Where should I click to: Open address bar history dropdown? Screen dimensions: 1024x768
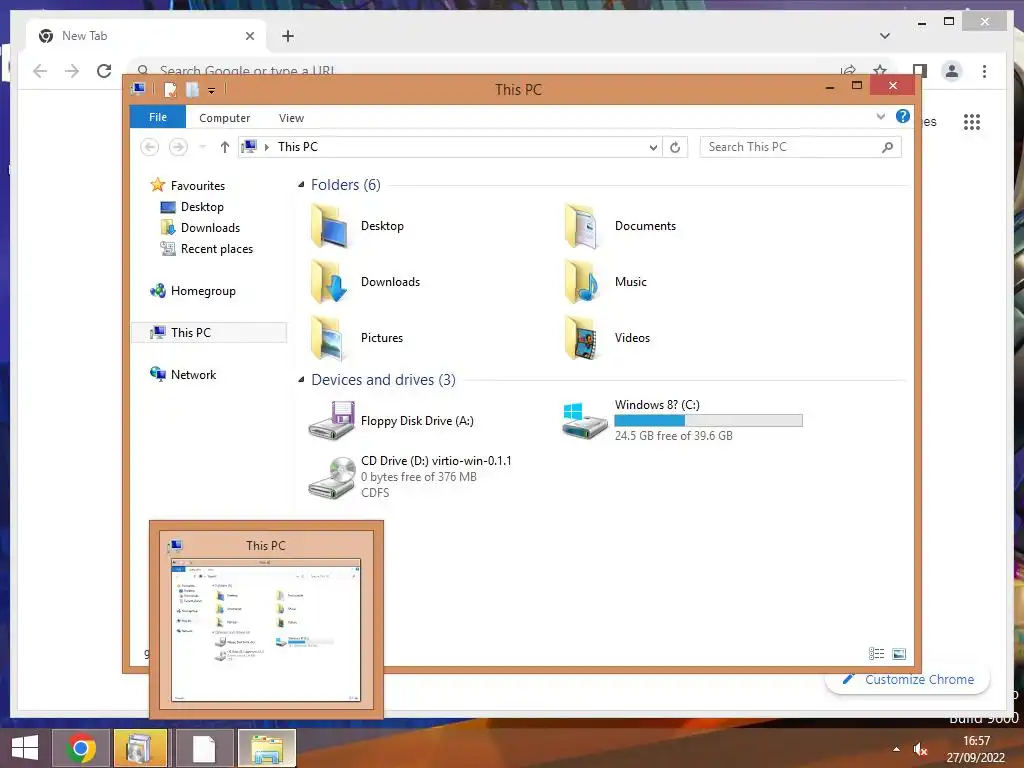coord(653,148)
